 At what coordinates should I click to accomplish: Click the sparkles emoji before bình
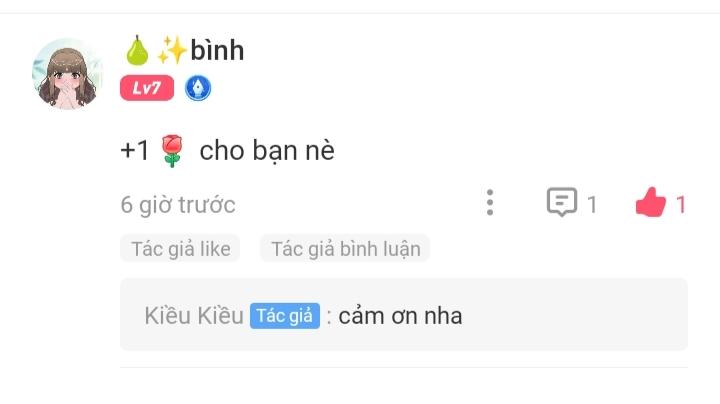(x=171, y=49)
